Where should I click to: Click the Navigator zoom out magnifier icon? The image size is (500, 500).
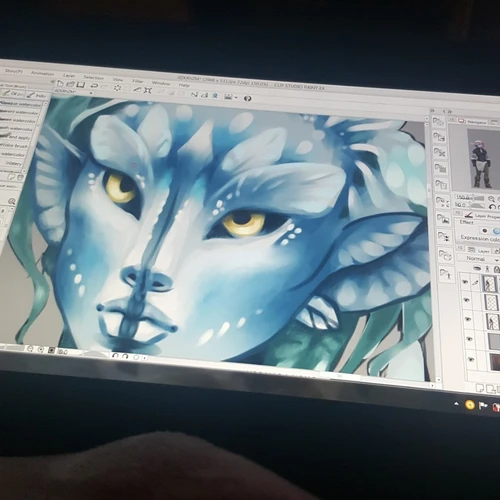tap(491, 199)
